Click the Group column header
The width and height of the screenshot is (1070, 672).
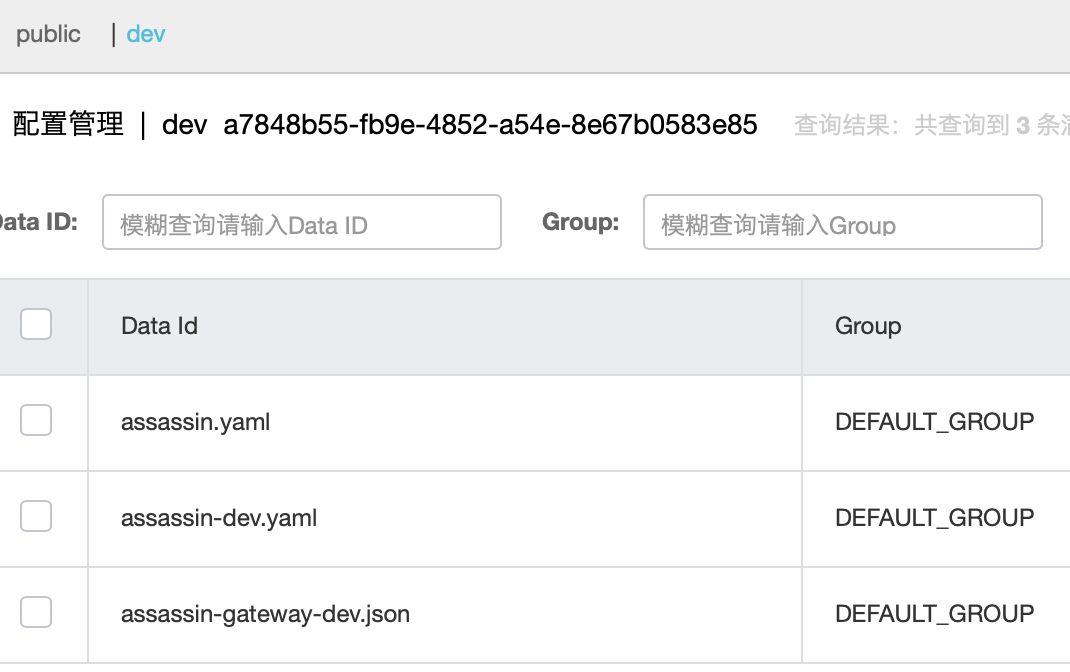coord(867,325)
